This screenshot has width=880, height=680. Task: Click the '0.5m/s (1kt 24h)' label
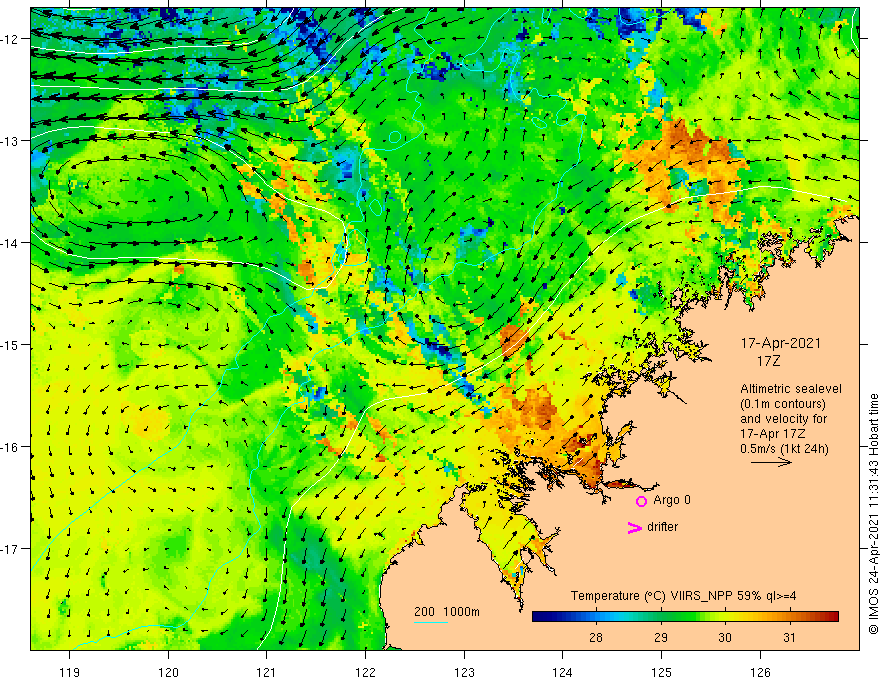784,449
